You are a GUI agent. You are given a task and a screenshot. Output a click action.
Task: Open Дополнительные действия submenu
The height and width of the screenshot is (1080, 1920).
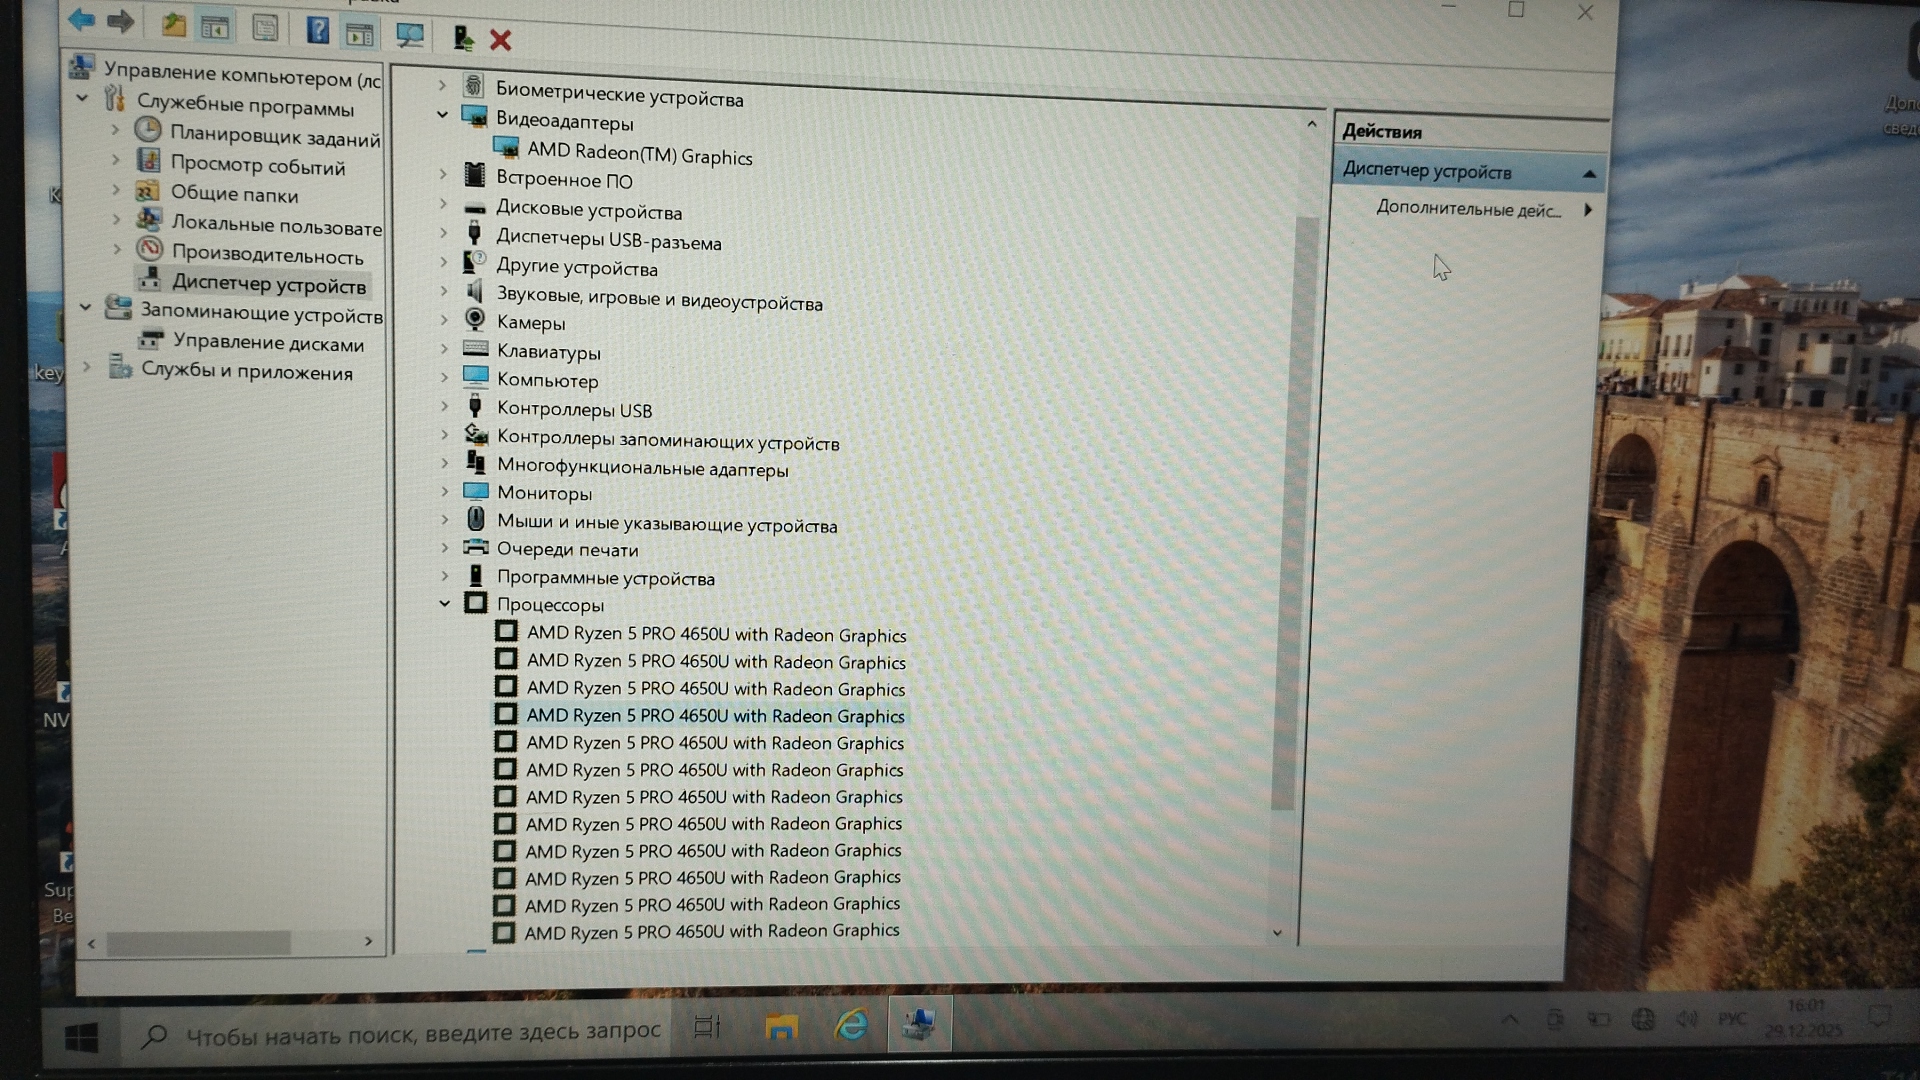click(1468, 209)
